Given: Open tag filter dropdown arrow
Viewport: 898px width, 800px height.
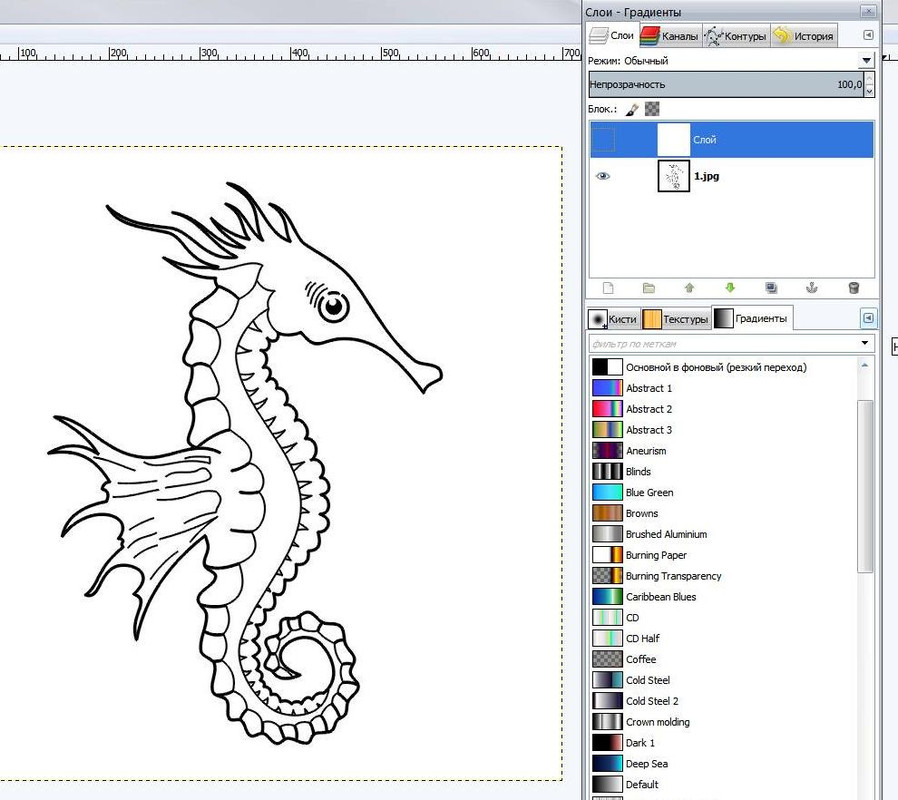Looking at the screenshot, I should 865,343.
